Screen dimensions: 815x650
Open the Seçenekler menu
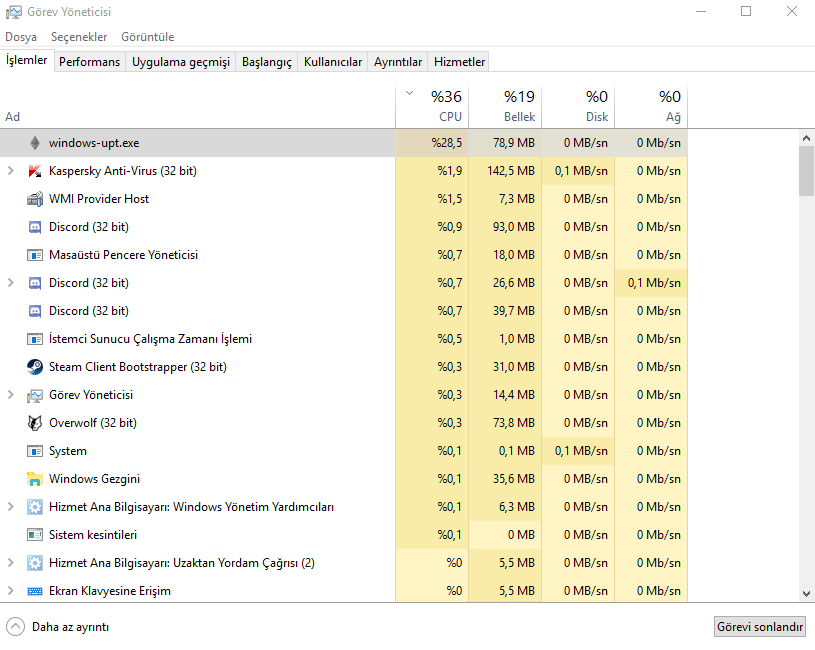(x=79, y=37)
